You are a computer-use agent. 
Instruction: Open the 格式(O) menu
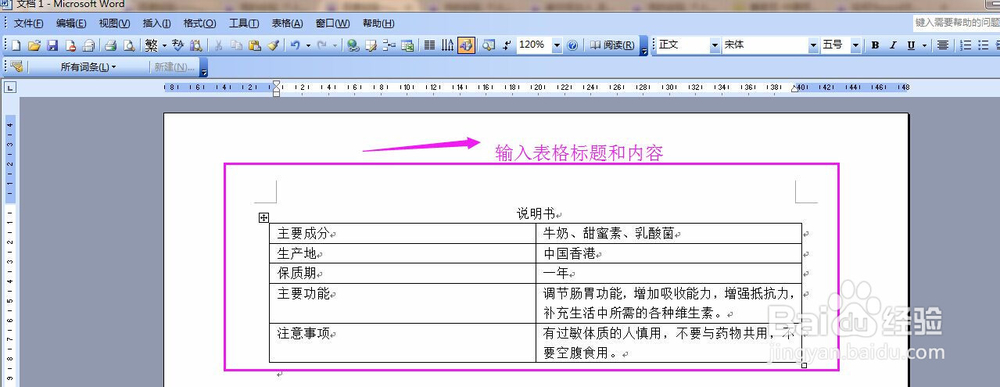(200, 24)
